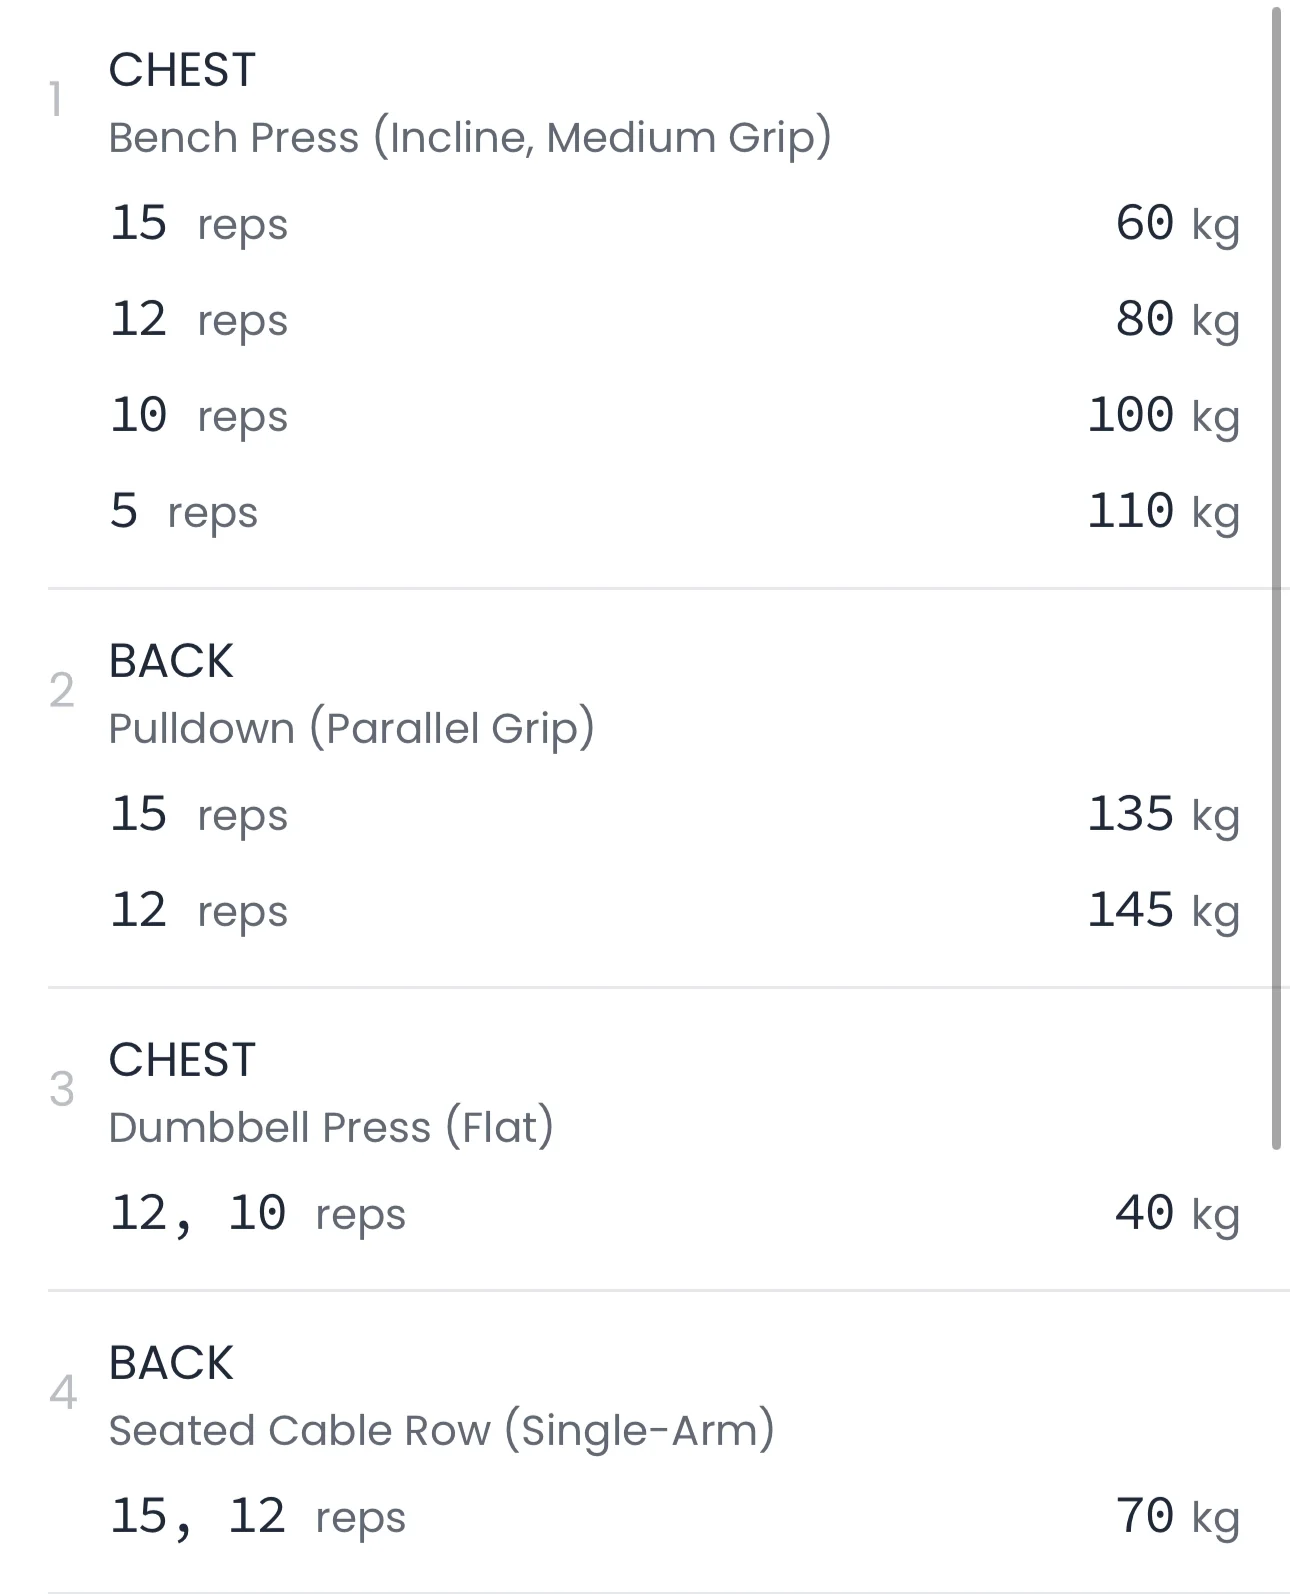Click exercise number 4 index
Image resolution: width=1290 pixels, height=1594 pixels.
coord(62,1393)
